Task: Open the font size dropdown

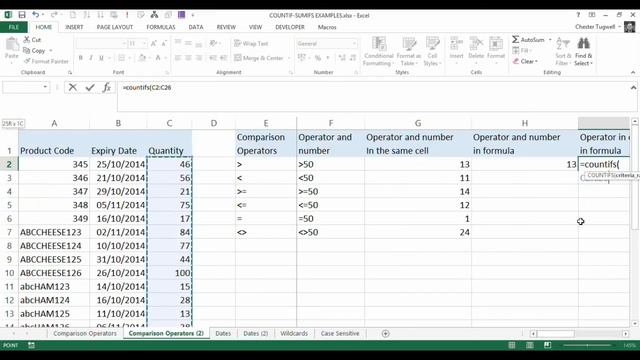Action: click(x=144, y=43)
